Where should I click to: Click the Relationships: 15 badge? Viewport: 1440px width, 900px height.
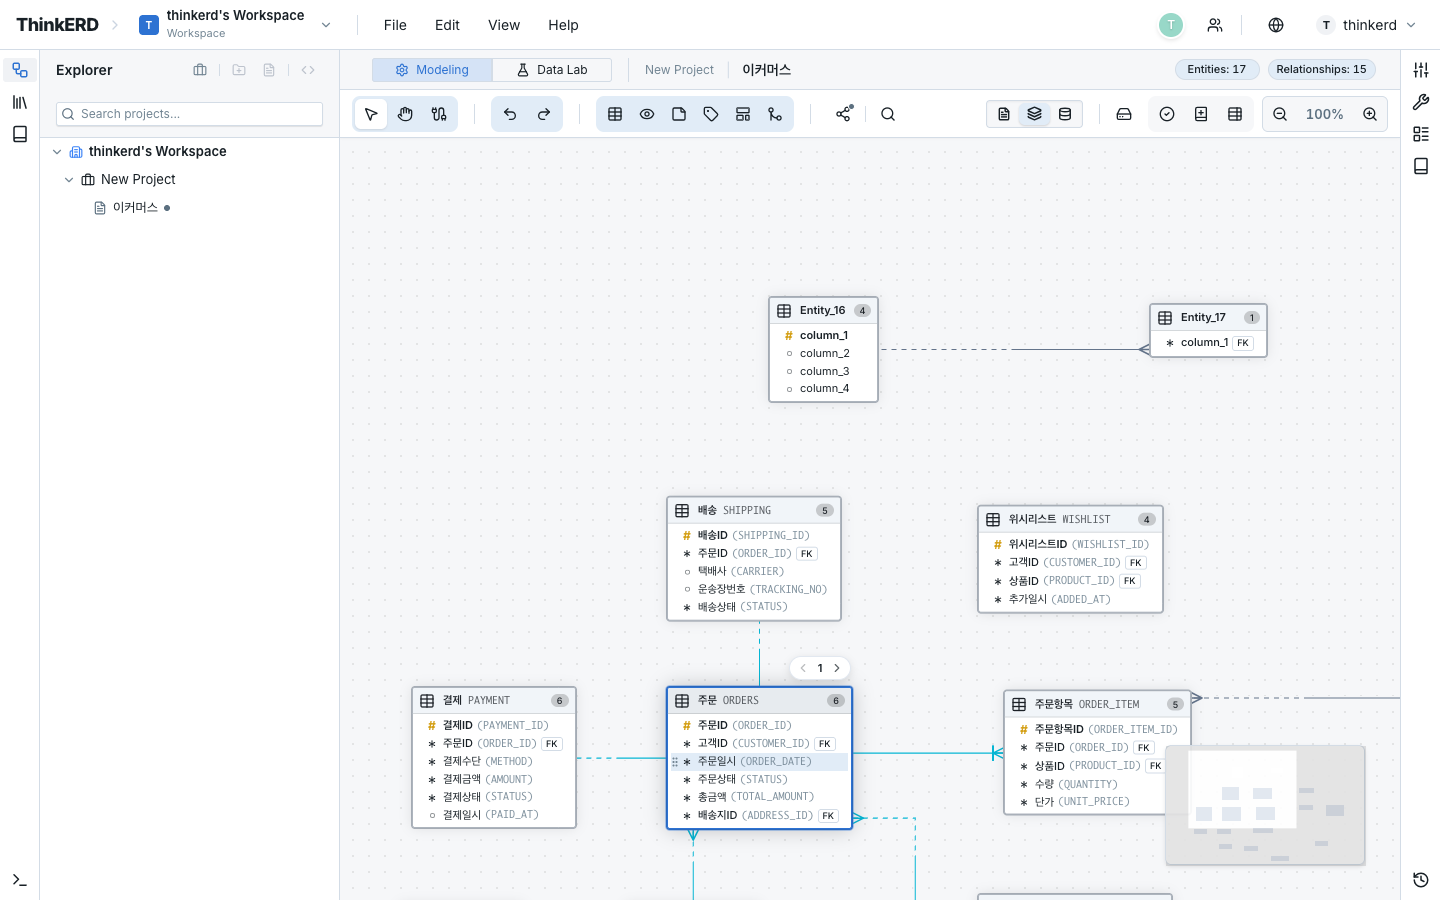coord(1321,69)
